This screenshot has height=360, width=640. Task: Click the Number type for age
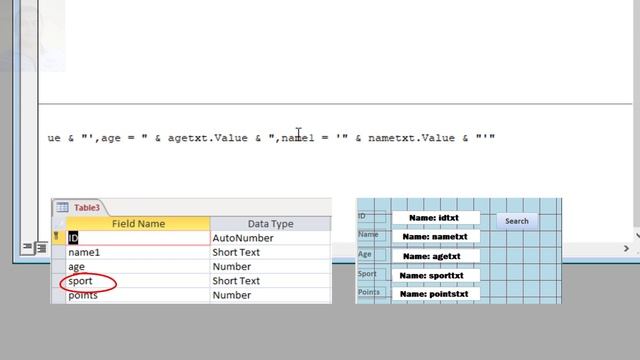pyautogui.click(x=270, y=267)
